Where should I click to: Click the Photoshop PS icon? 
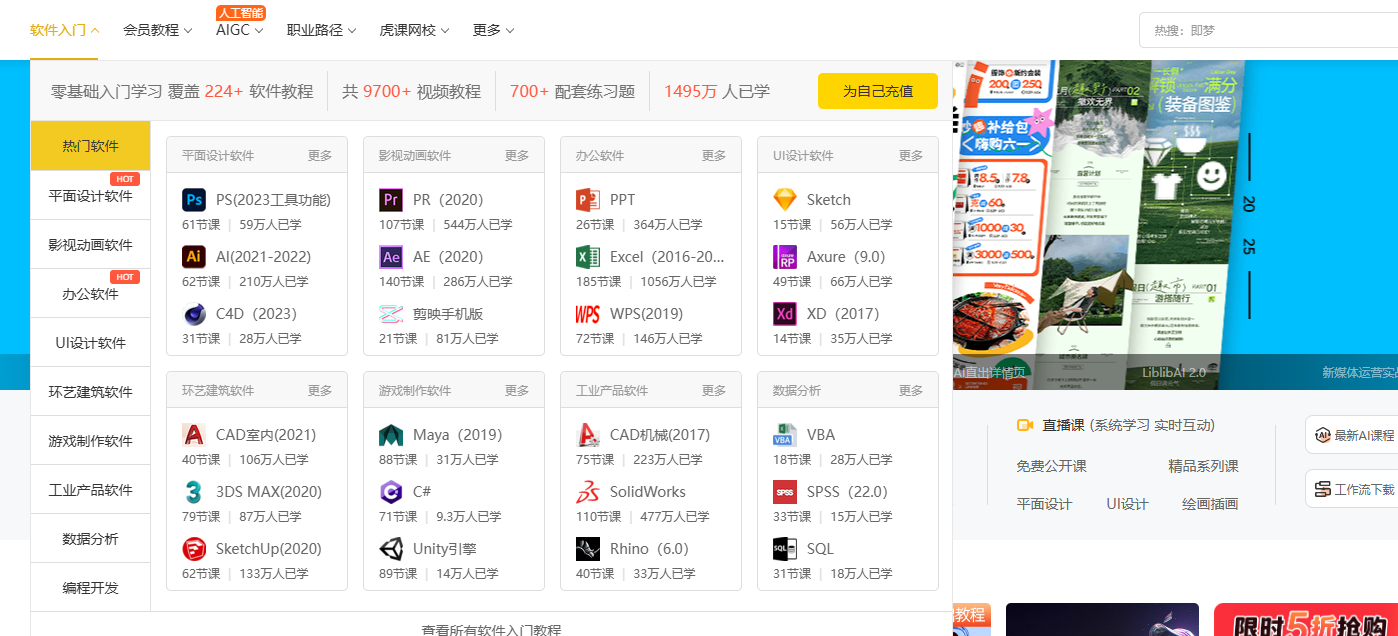point(194,200)
